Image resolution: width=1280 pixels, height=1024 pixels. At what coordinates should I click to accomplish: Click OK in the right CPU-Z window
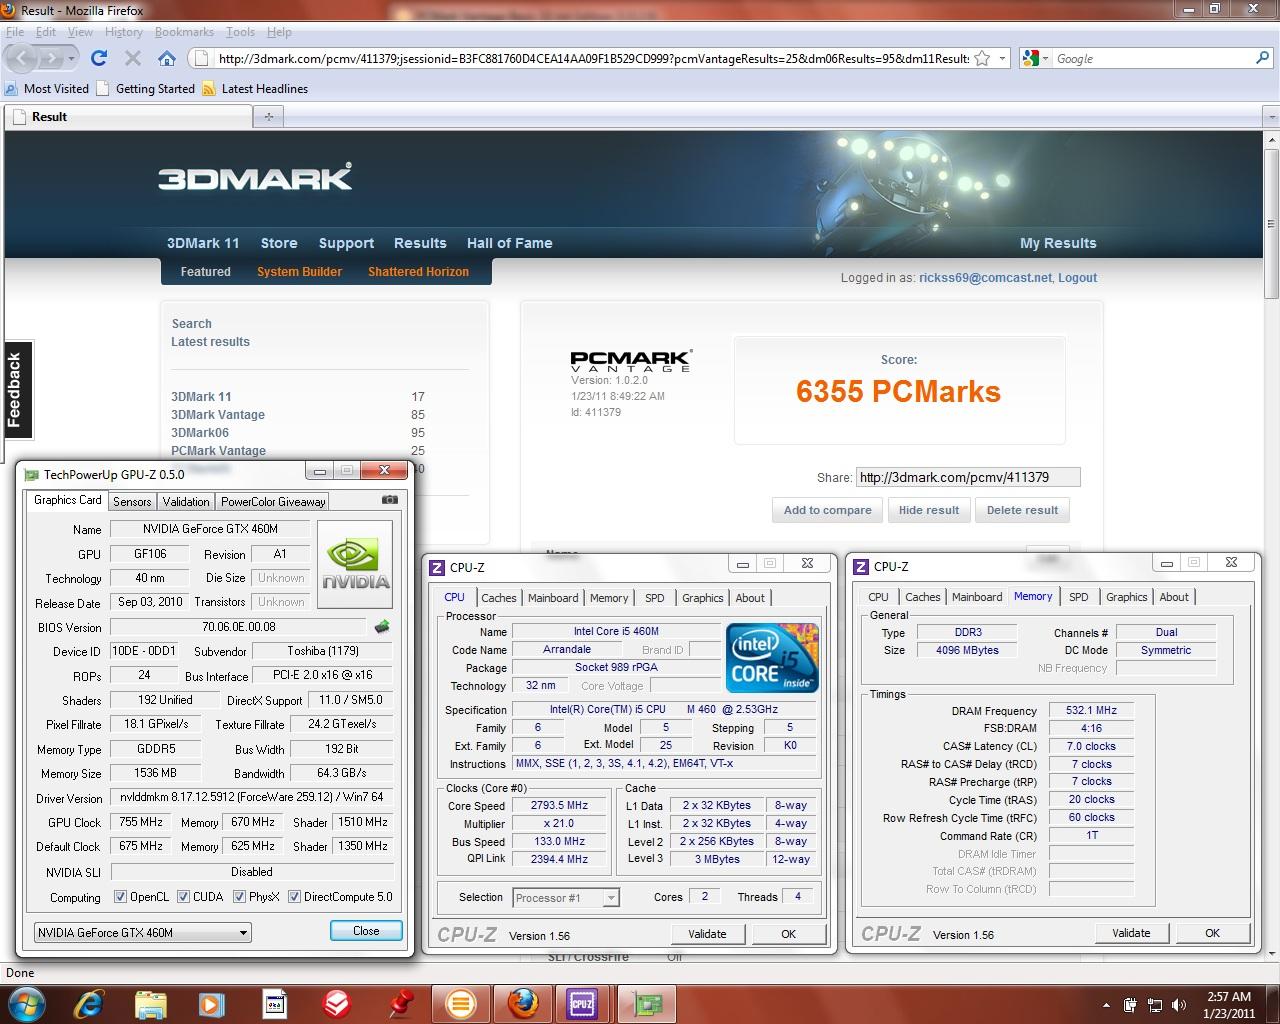[1212, 933]
